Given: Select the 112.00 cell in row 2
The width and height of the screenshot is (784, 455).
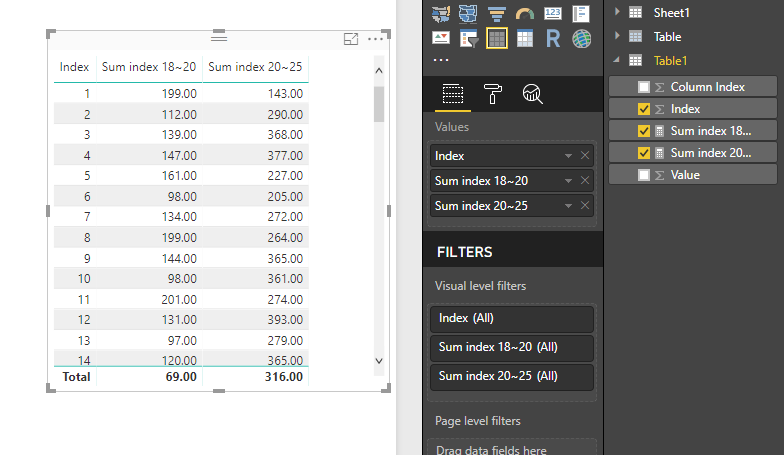Looking at the screenshot, I should click(179, 114).
